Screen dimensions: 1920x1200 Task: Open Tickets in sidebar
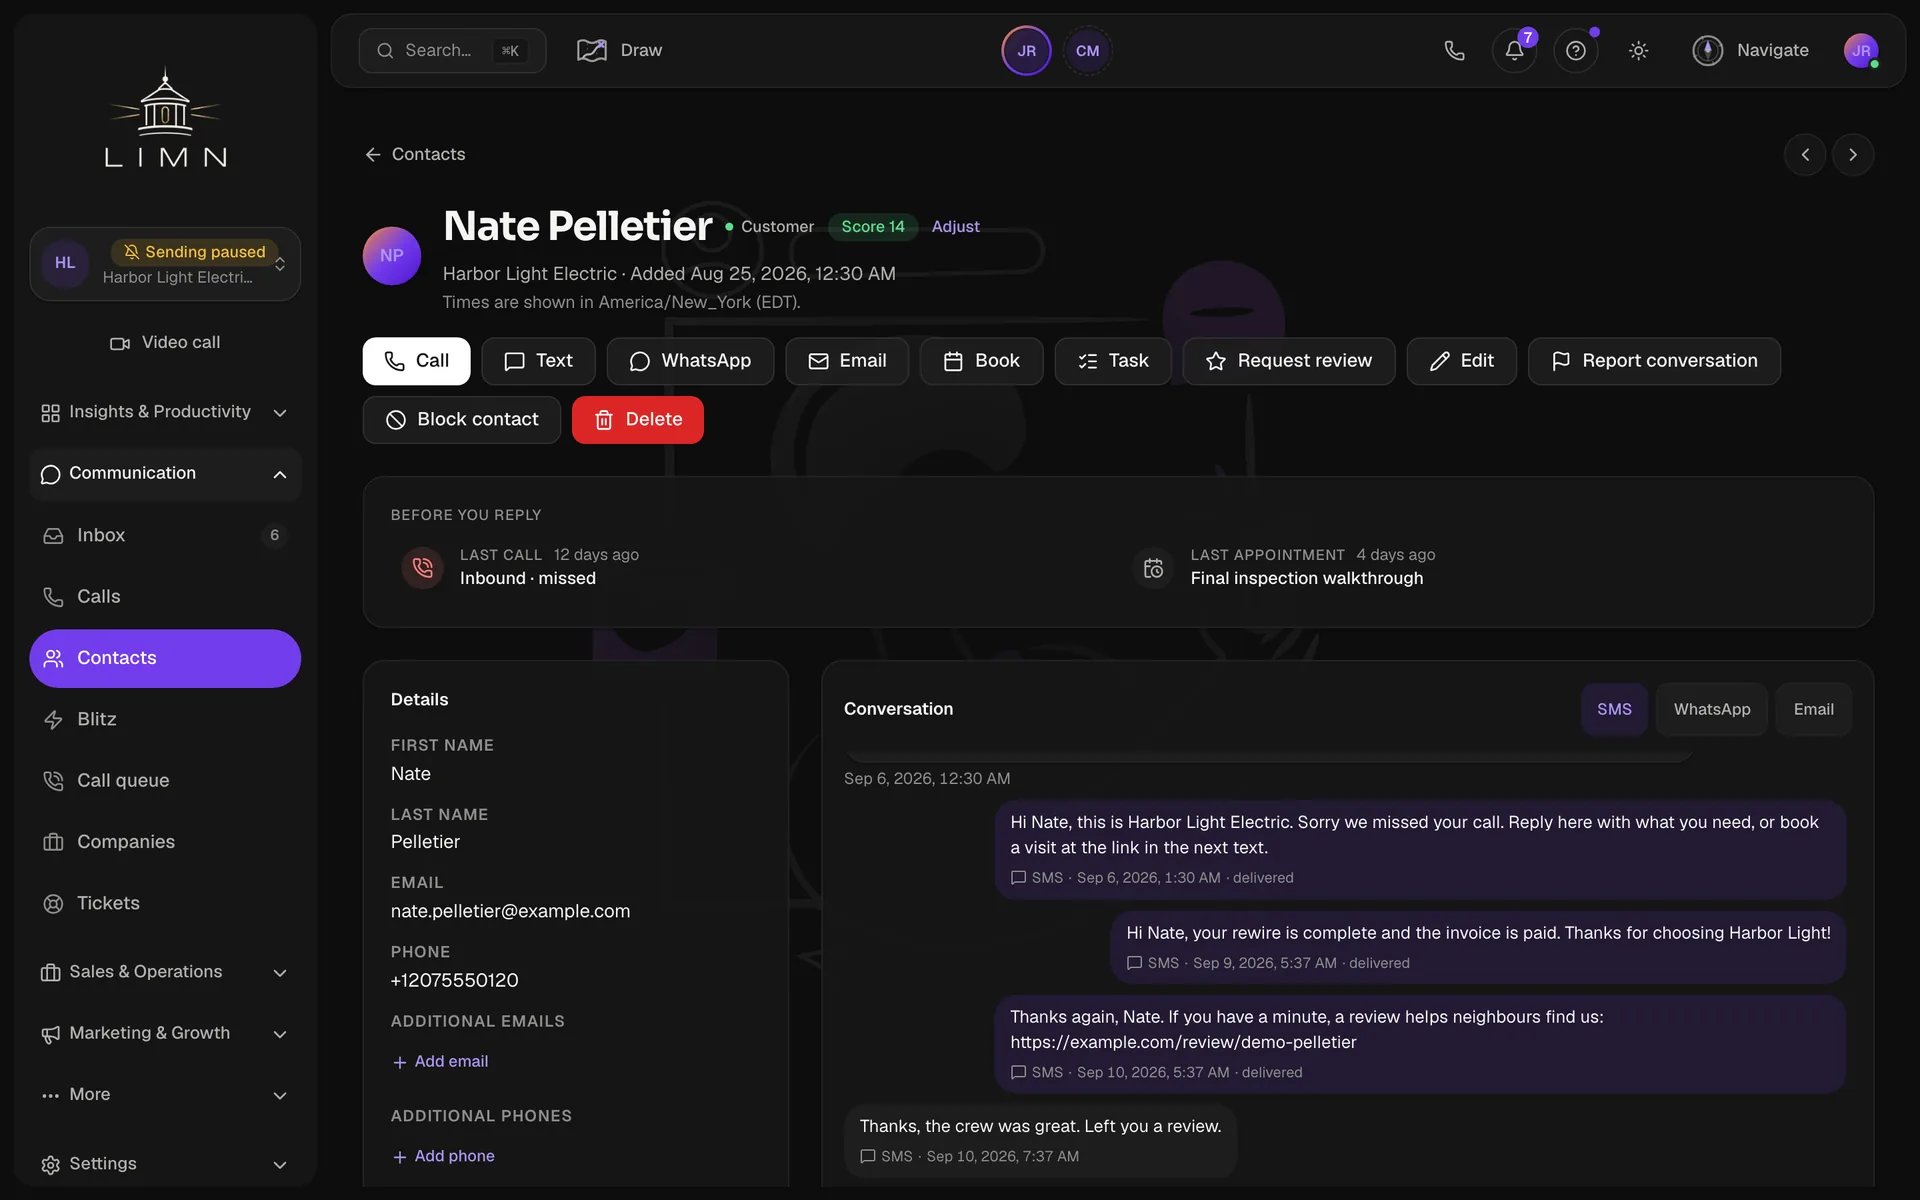pos(165,903)
